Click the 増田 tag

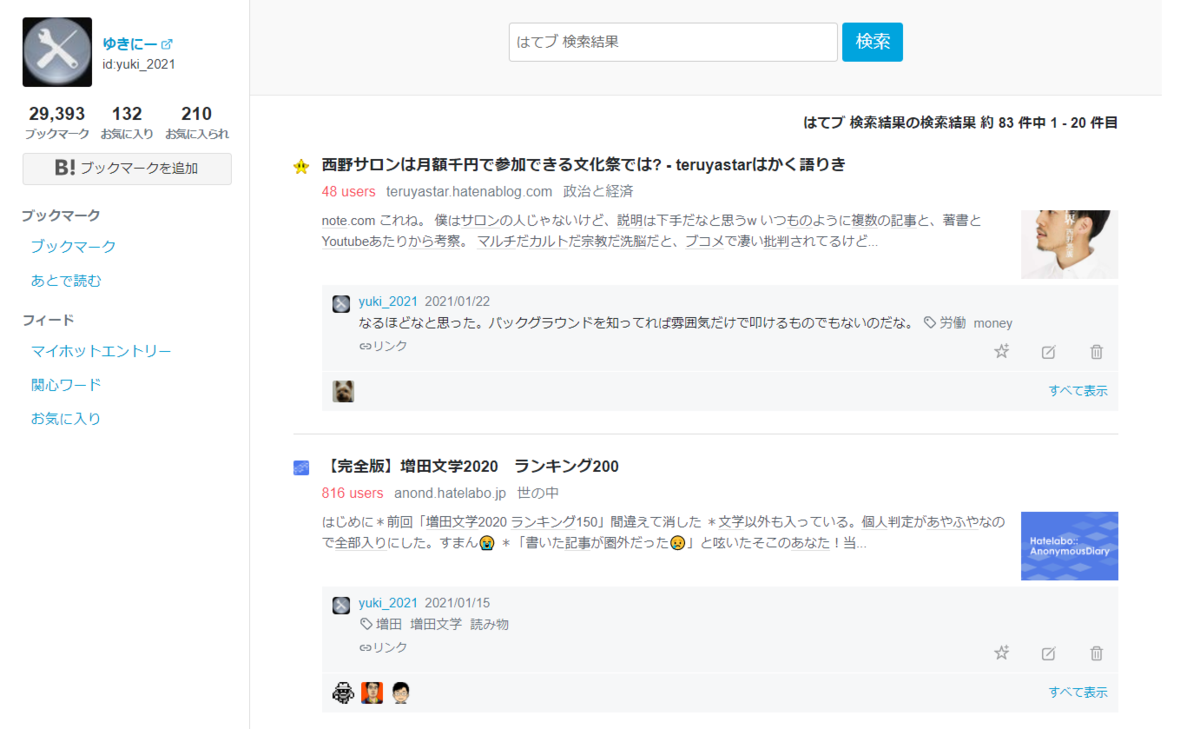tap(389, 624)
